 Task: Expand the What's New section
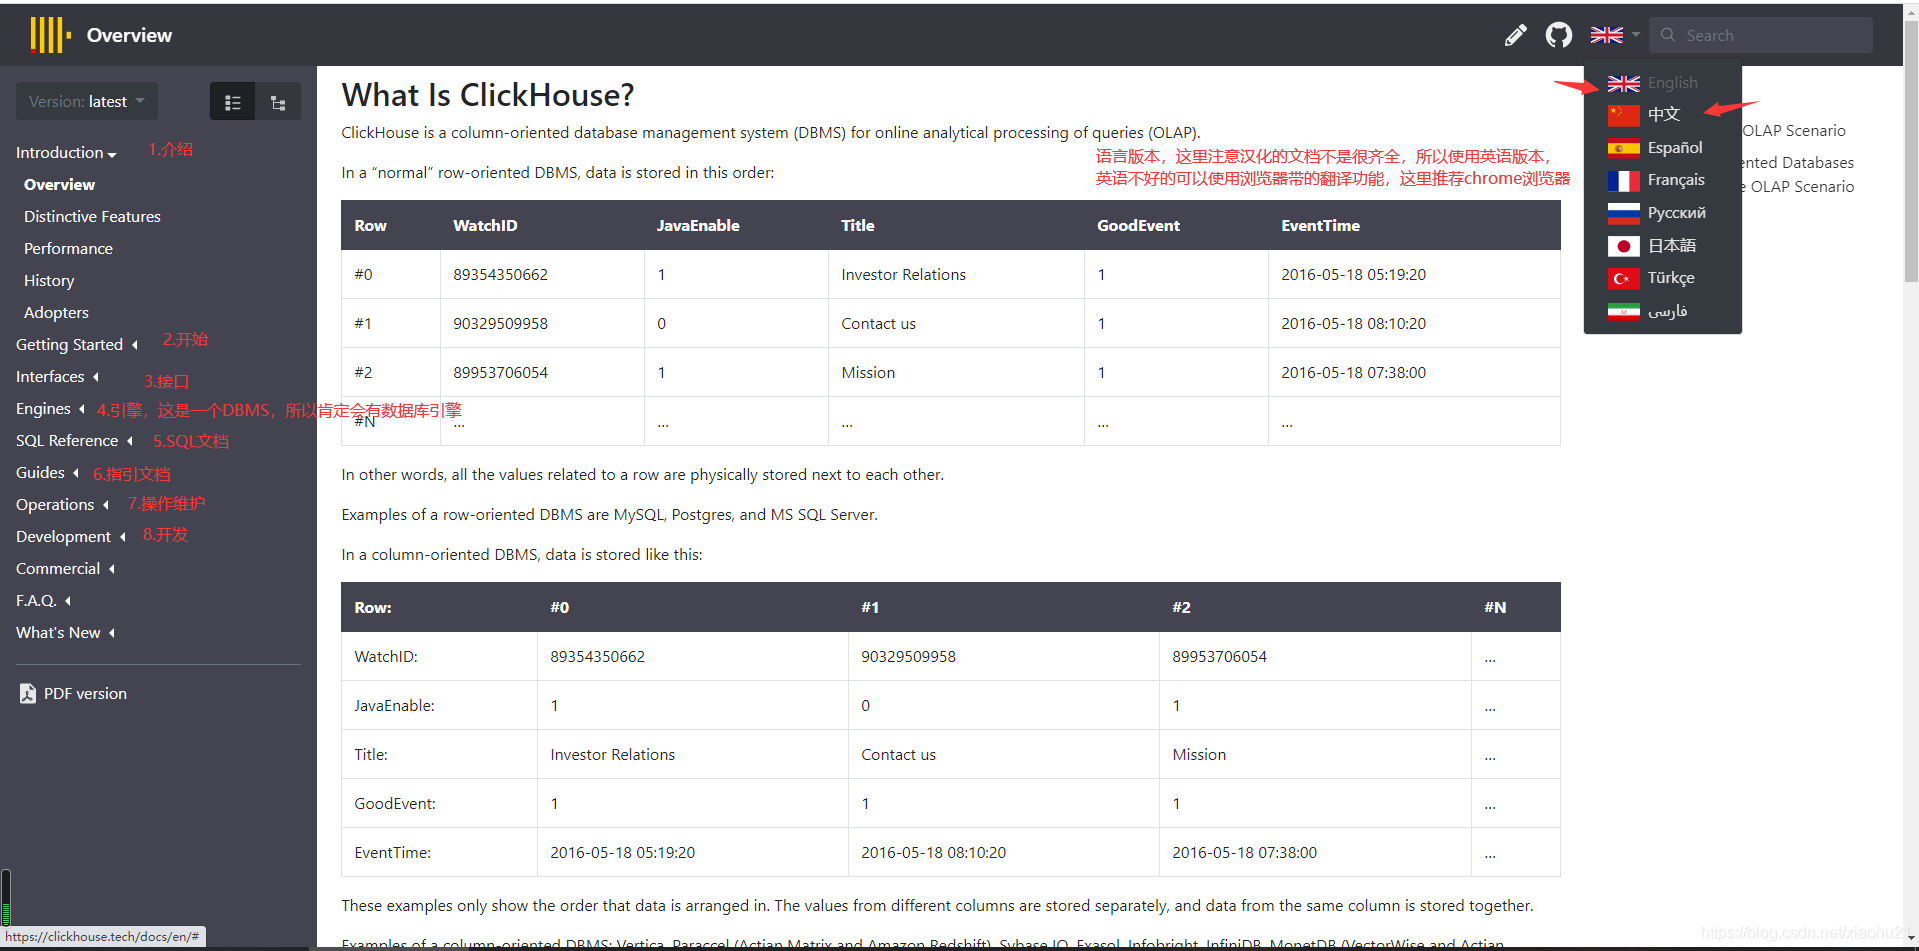point(65,632)
